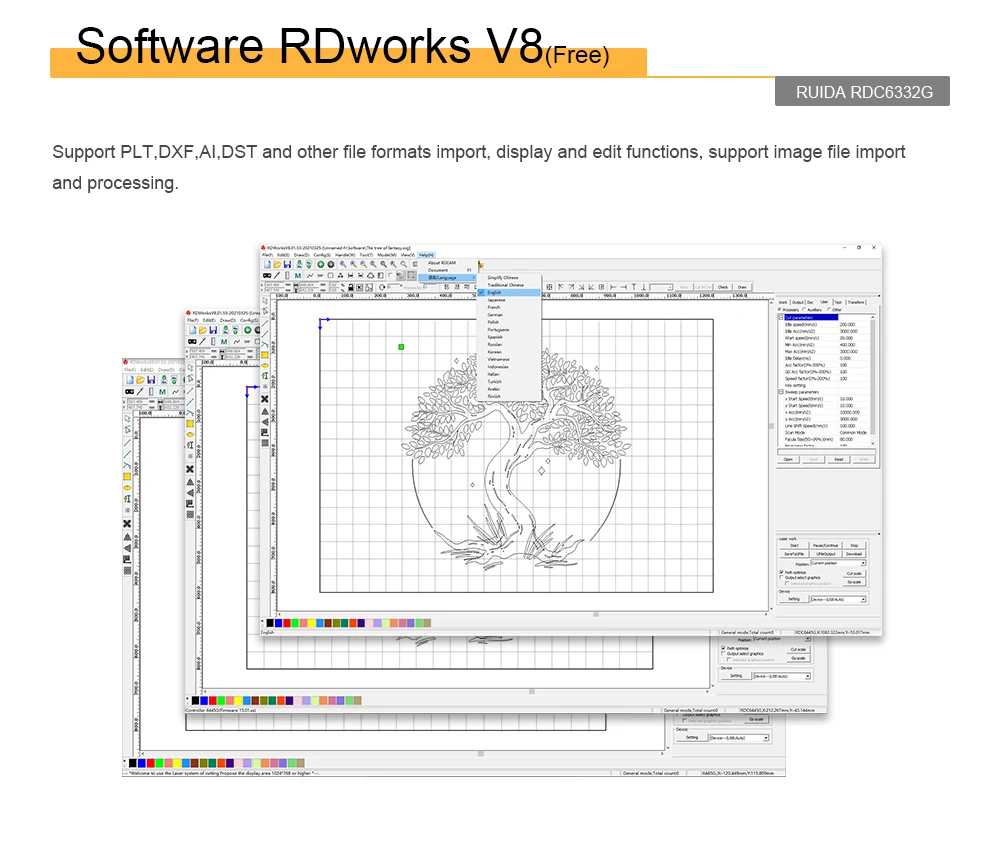Pick red swatch in front window palette
The width and height of the screenshot is (1000, 846).
287,624
